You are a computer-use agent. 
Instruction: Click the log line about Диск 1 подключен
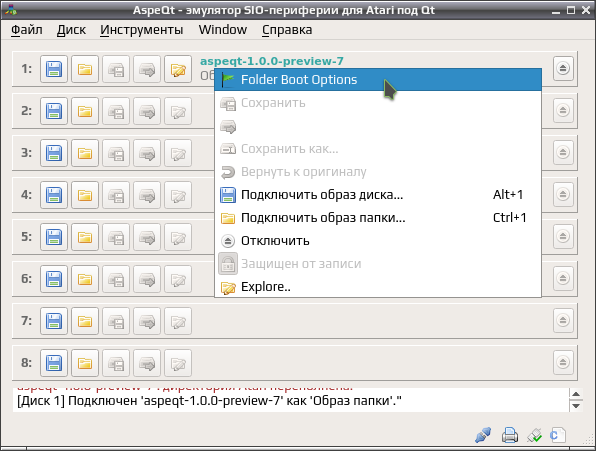tap(209, 401)
